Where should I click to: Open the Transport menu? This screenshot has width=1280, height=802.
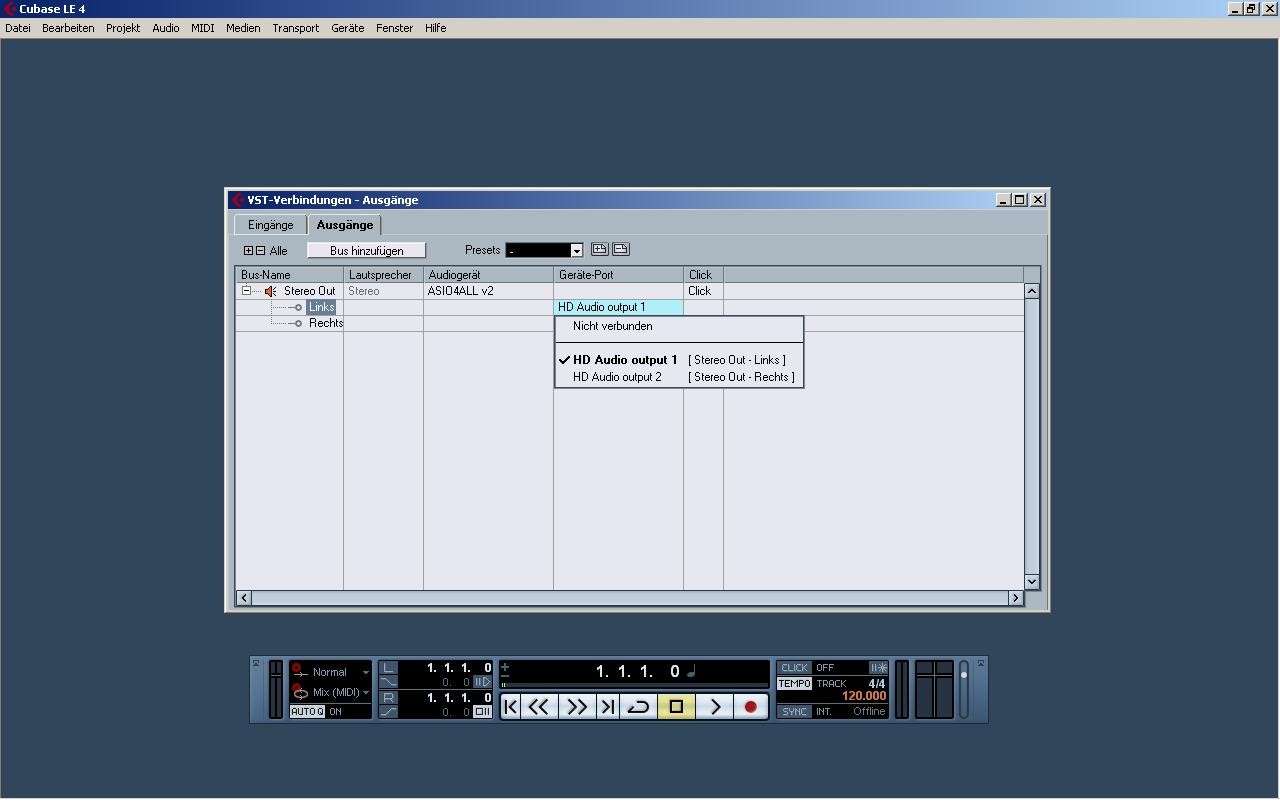pyautogui.click(x=296, y=28)
